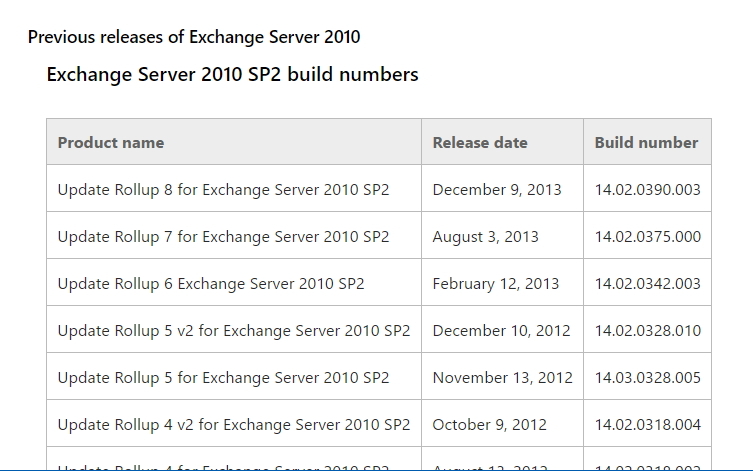Select 'Update Rollup 4 v2 for Exchange Server 2010 SP2' cell
Screen dimensions: 753x471
click(x=234, y=424)
